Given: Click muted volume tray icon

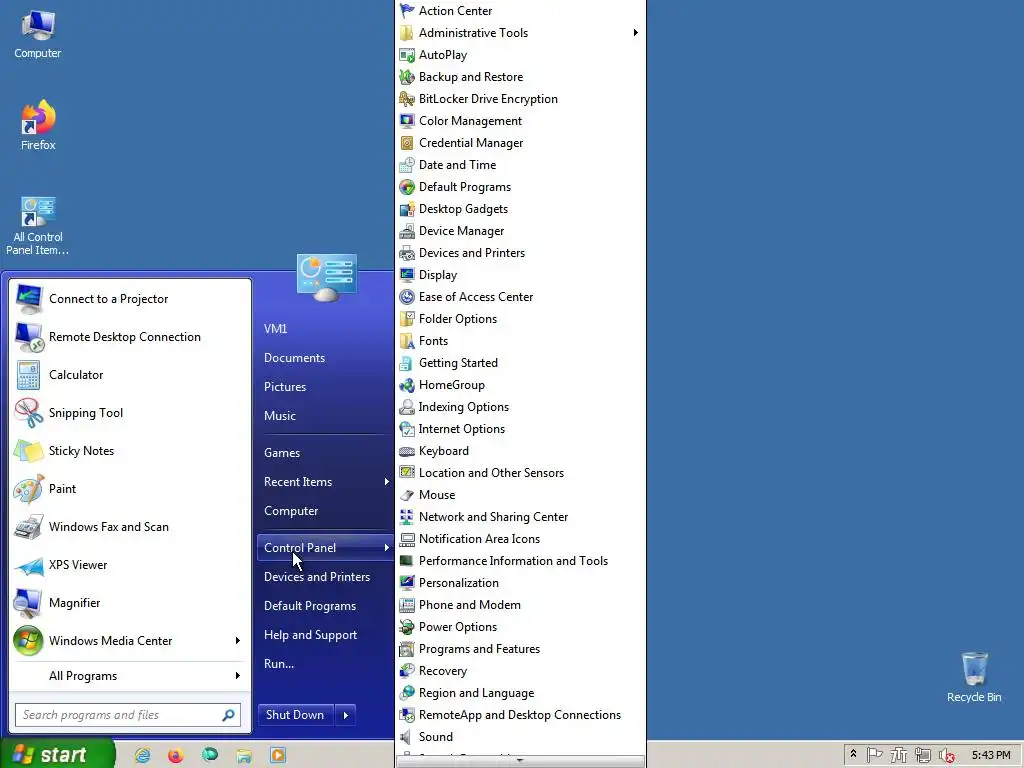Looking at the screenshot, I should (947, 756).
